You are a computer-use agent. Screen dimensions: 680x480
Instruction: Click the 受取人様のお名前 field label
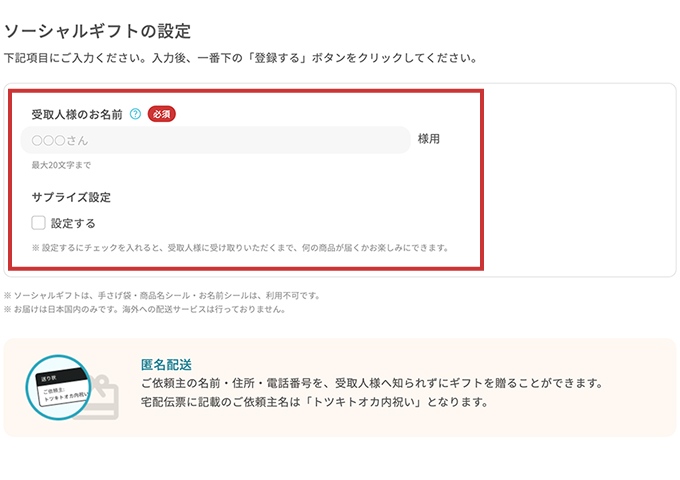point(77,114)
